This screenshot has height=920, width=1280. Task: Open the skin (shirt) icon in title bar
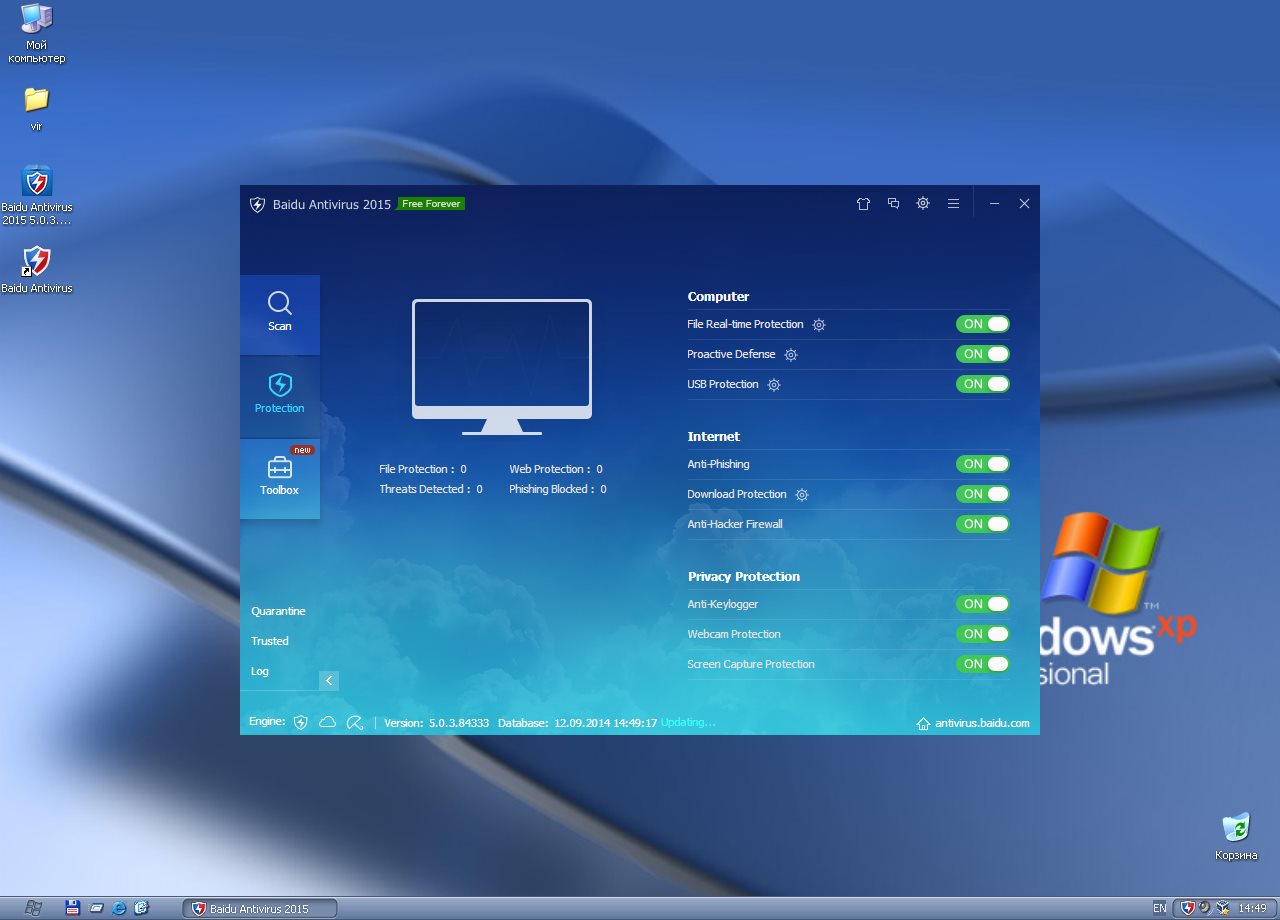(x=863, y=203)
